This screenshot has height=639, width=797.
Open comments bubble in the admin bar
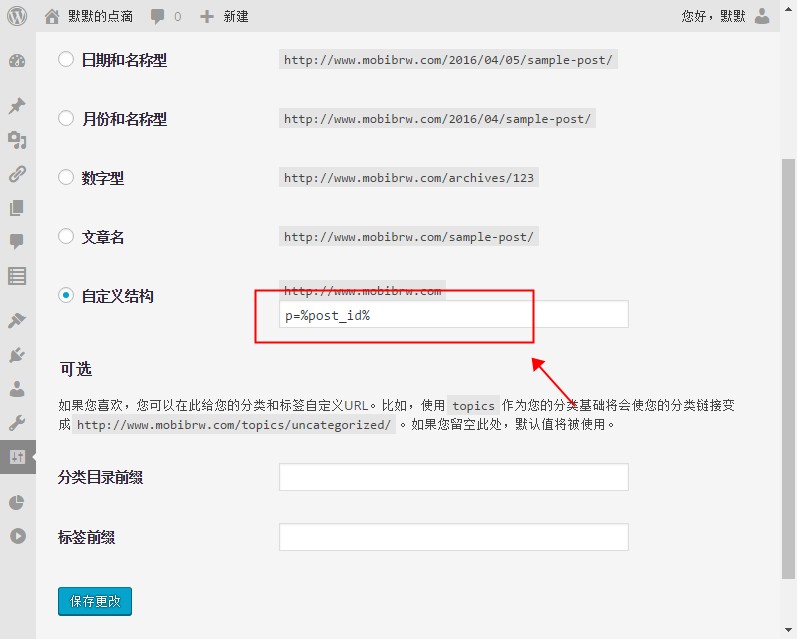(166, 16)
